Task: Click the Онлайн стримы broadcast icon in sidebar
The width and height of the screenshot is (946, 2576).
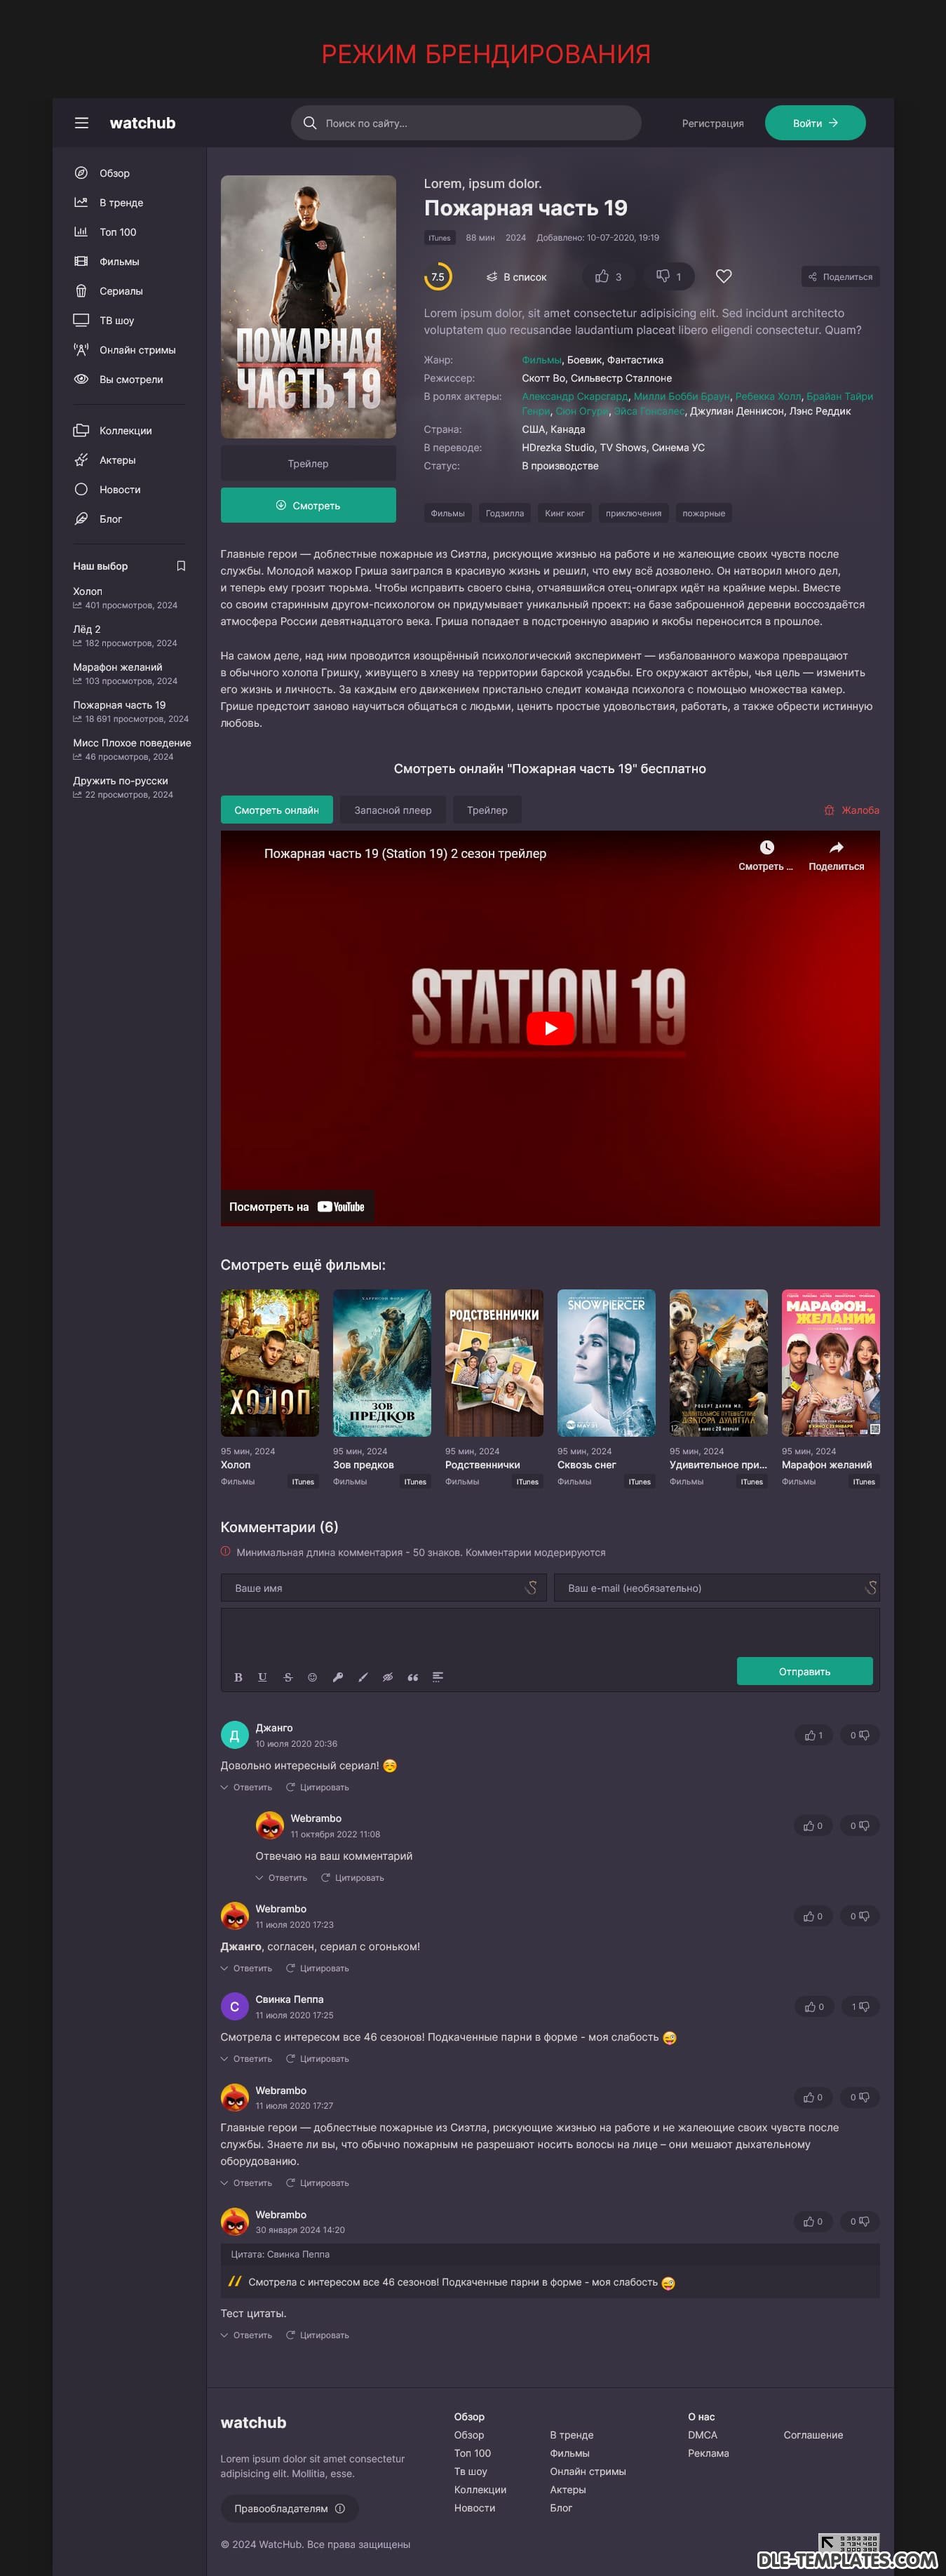Action: point(81,350)
